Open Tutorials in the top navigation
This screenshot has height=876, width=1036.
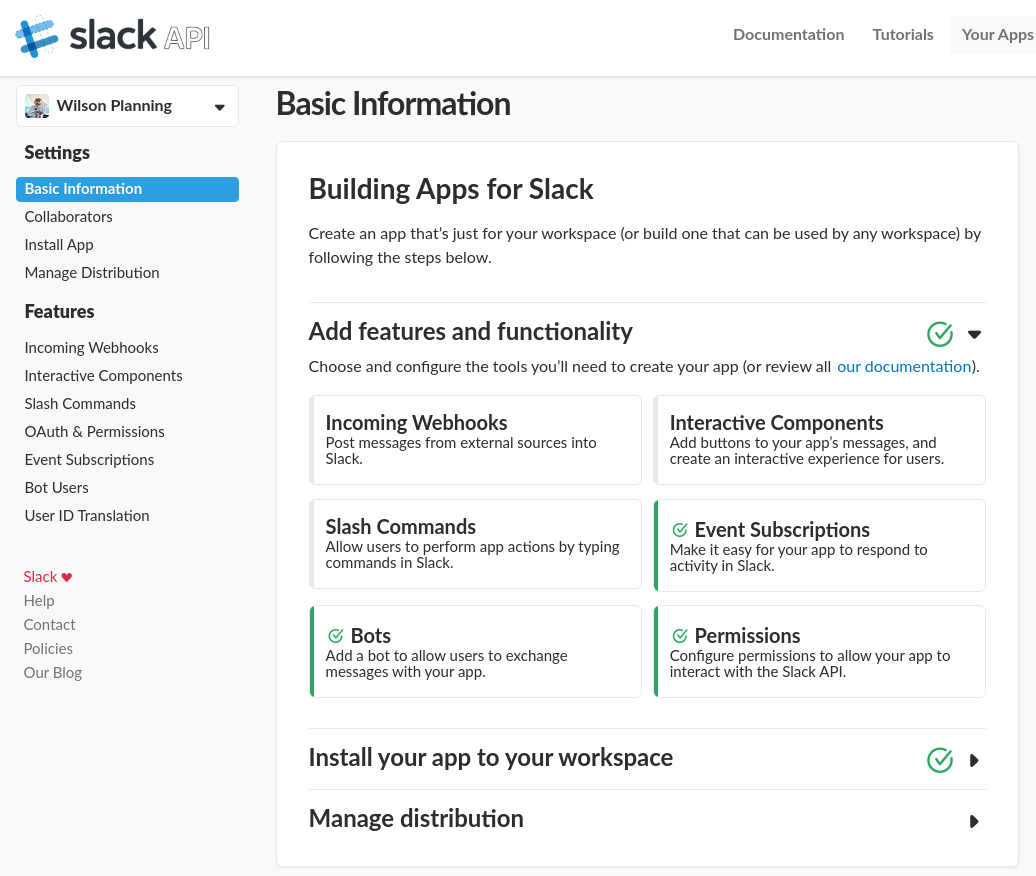coord(902,34)
